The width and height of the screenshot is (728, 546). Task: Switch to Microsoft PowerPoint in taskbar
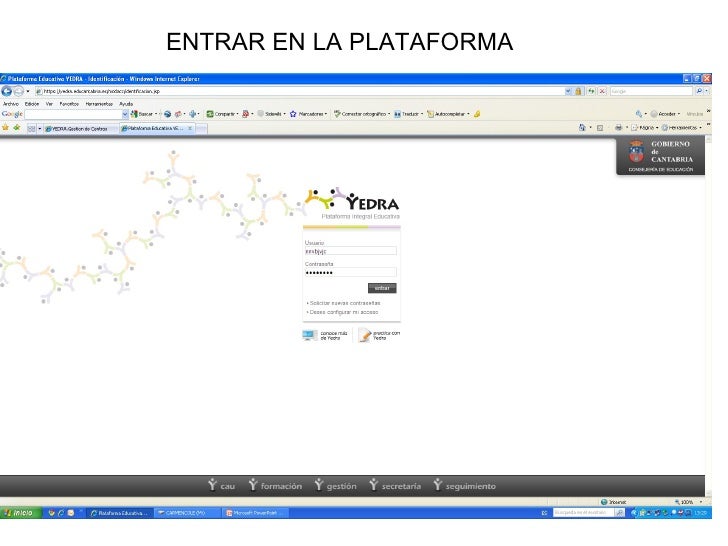[x=254, y=513]
